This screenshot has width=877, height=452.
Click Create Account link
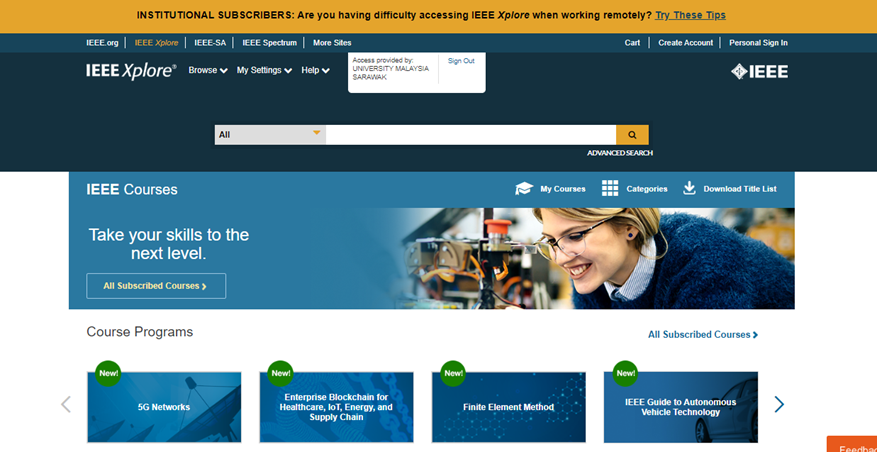click(x=686, y=43)
